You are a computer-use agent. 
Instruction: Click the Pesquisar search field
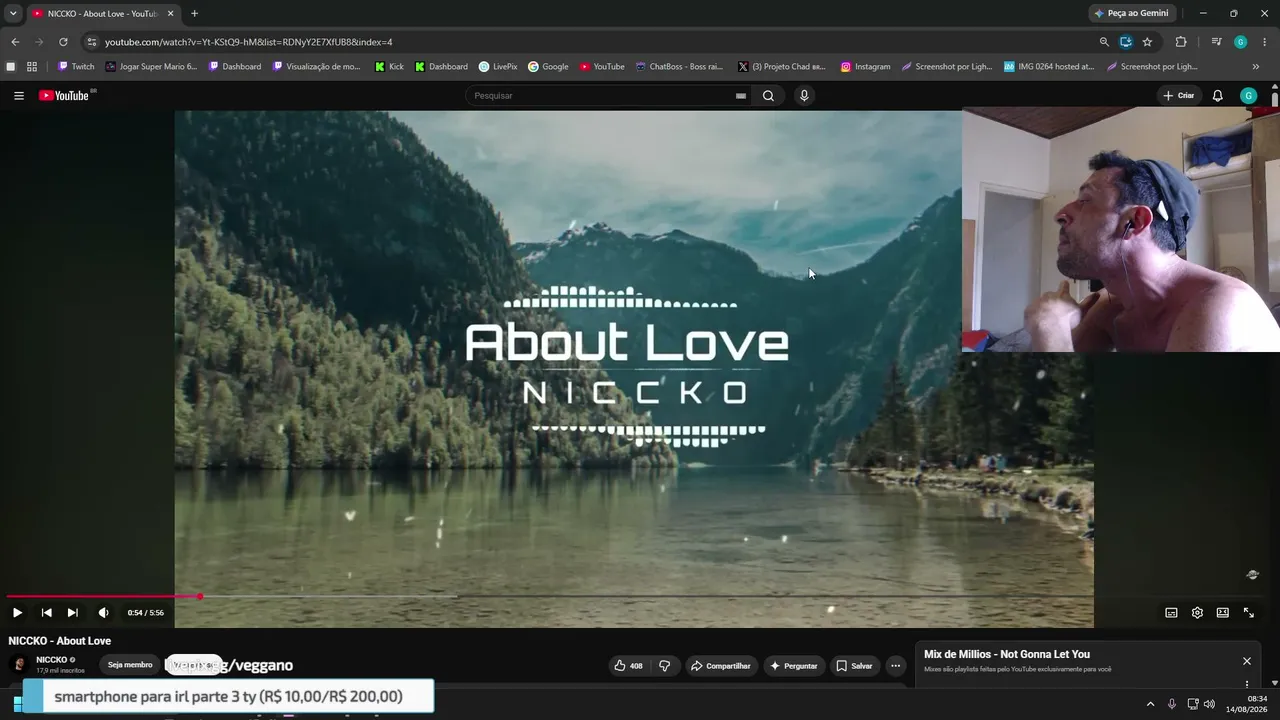click(x=601, y=96)
